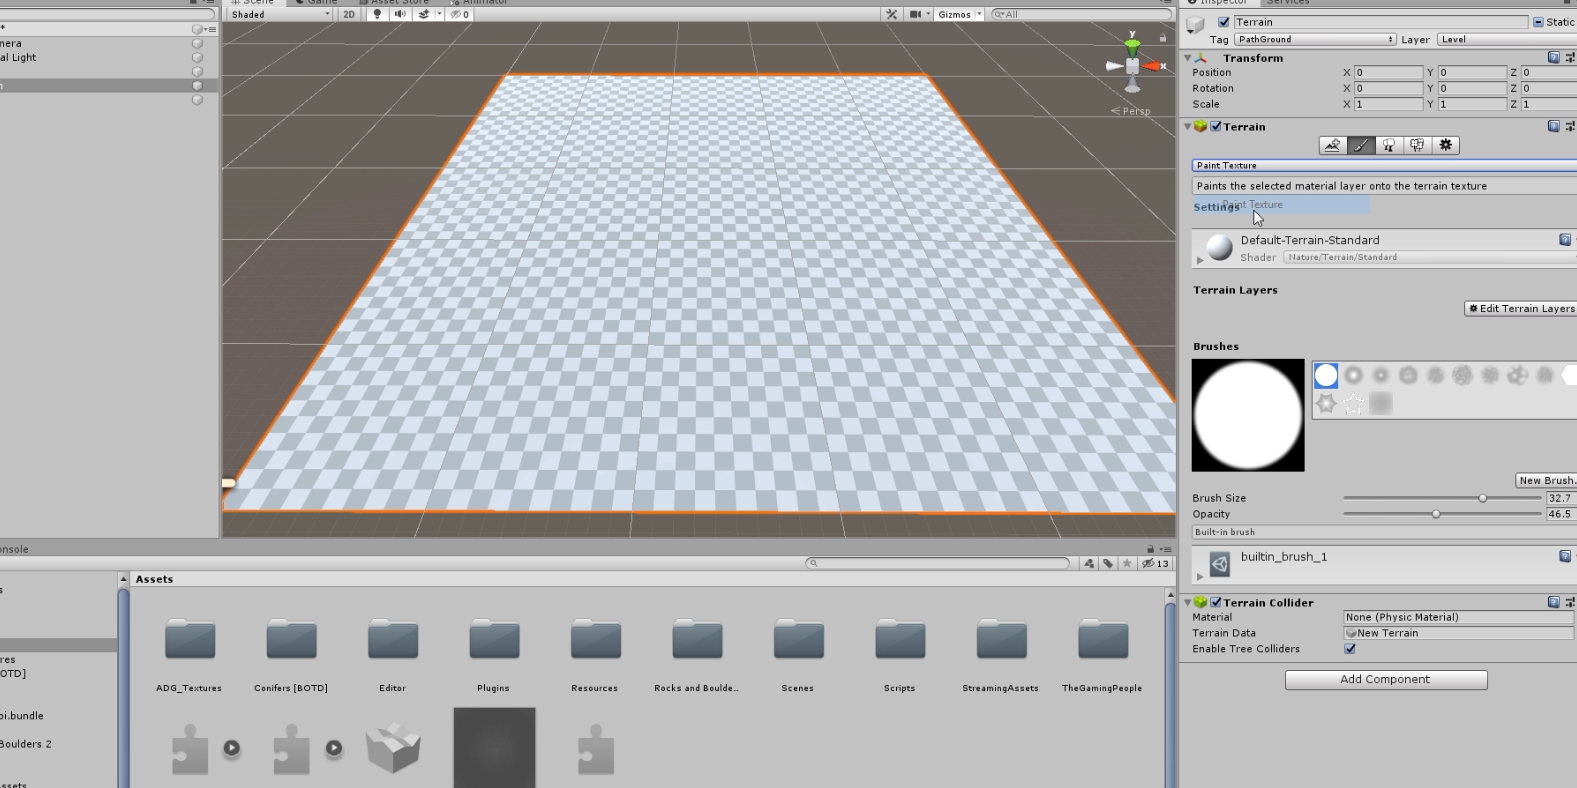Switch to the Services tab
This screenshot has height=788, width=1577.
pos(1288,2)
